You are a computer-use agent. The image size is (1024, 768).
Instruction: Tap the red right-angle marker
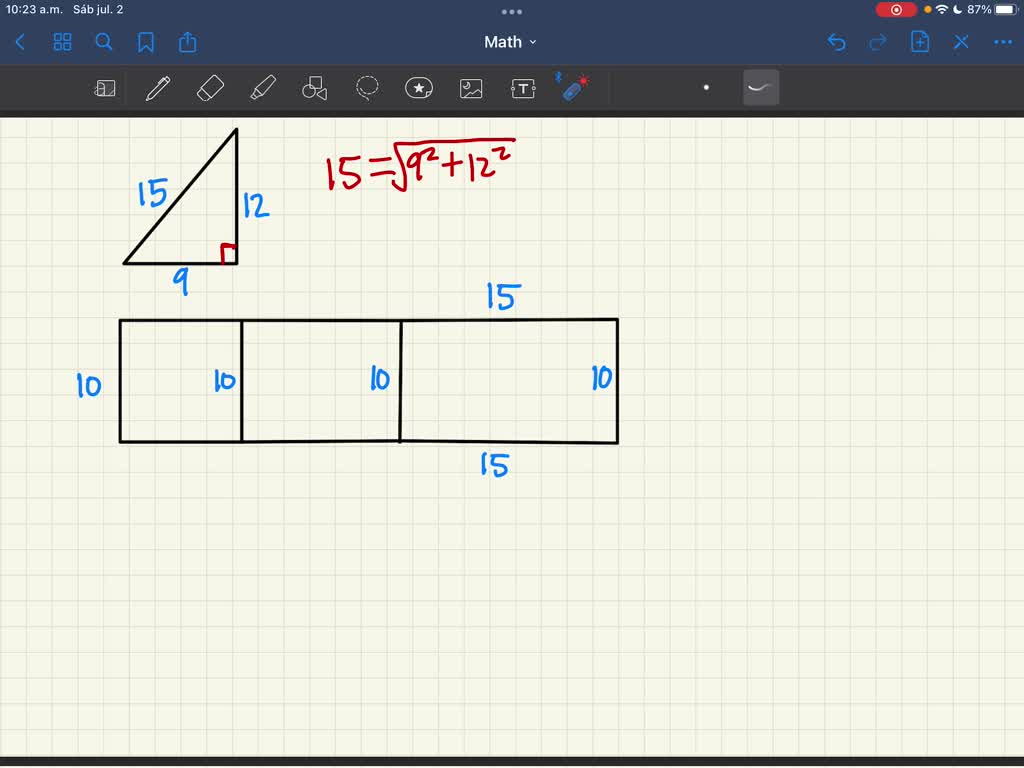pyautogui.click(x=228, y=253)
